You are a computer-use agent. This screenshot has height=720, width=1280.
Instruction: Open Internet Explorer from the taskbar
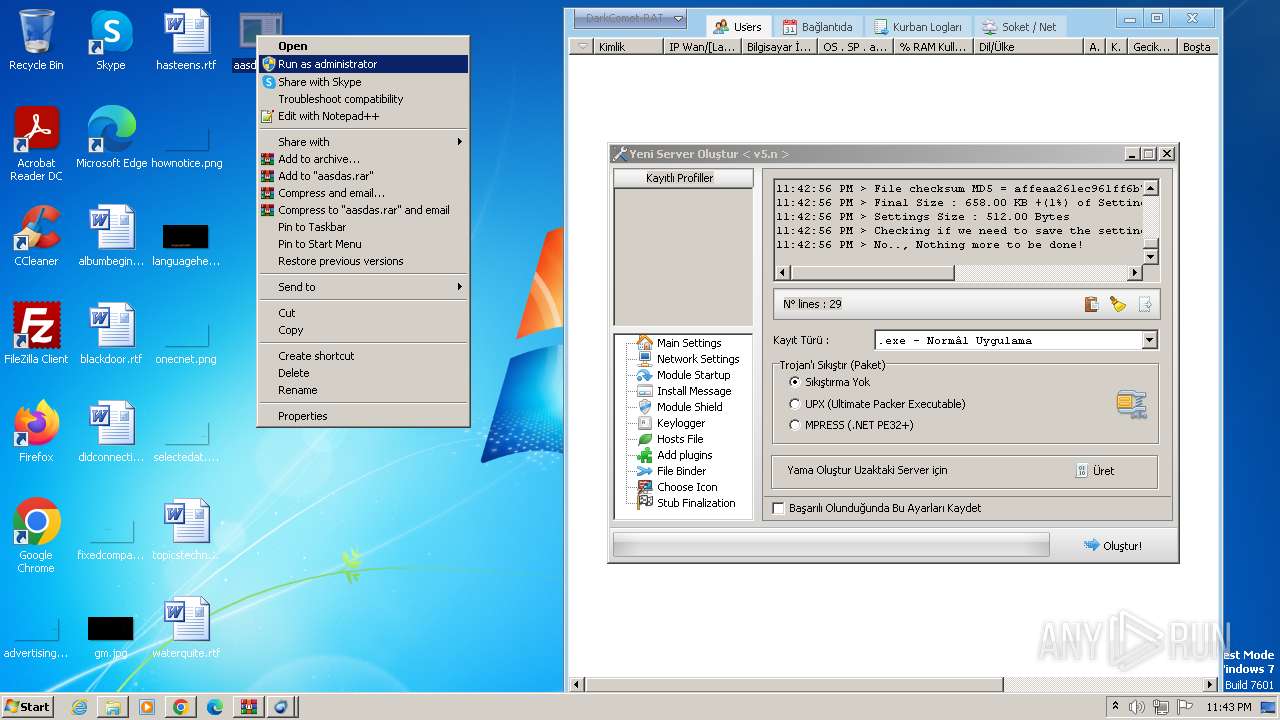(79, 707)
